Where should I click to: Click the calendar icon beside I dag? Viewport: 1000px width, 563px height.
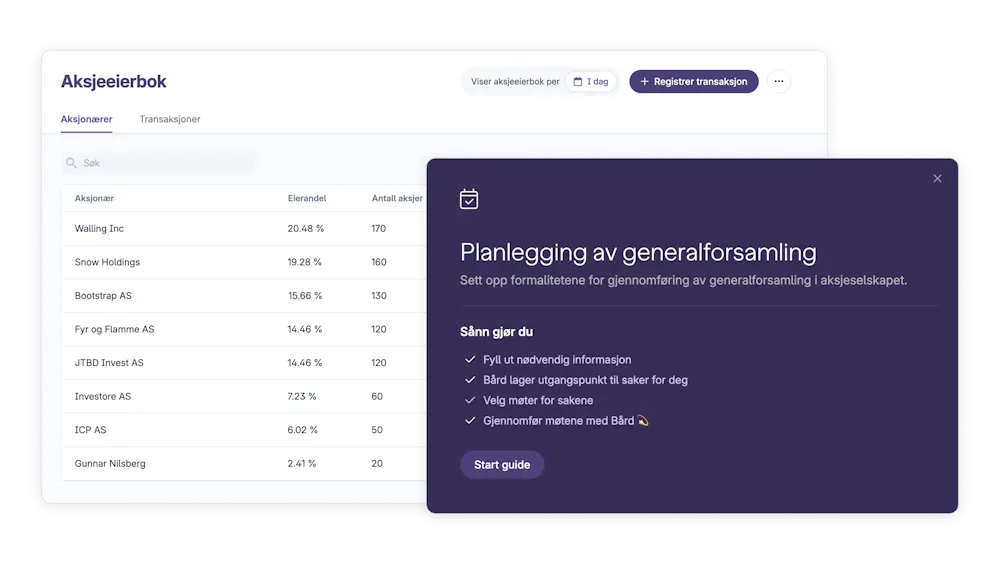[578, 82]
